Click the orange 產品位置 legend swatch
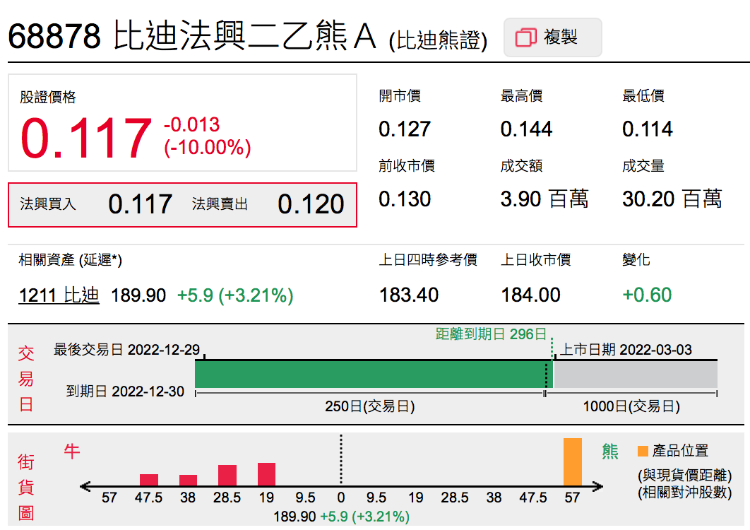750x530 pixels. (643, 451)
